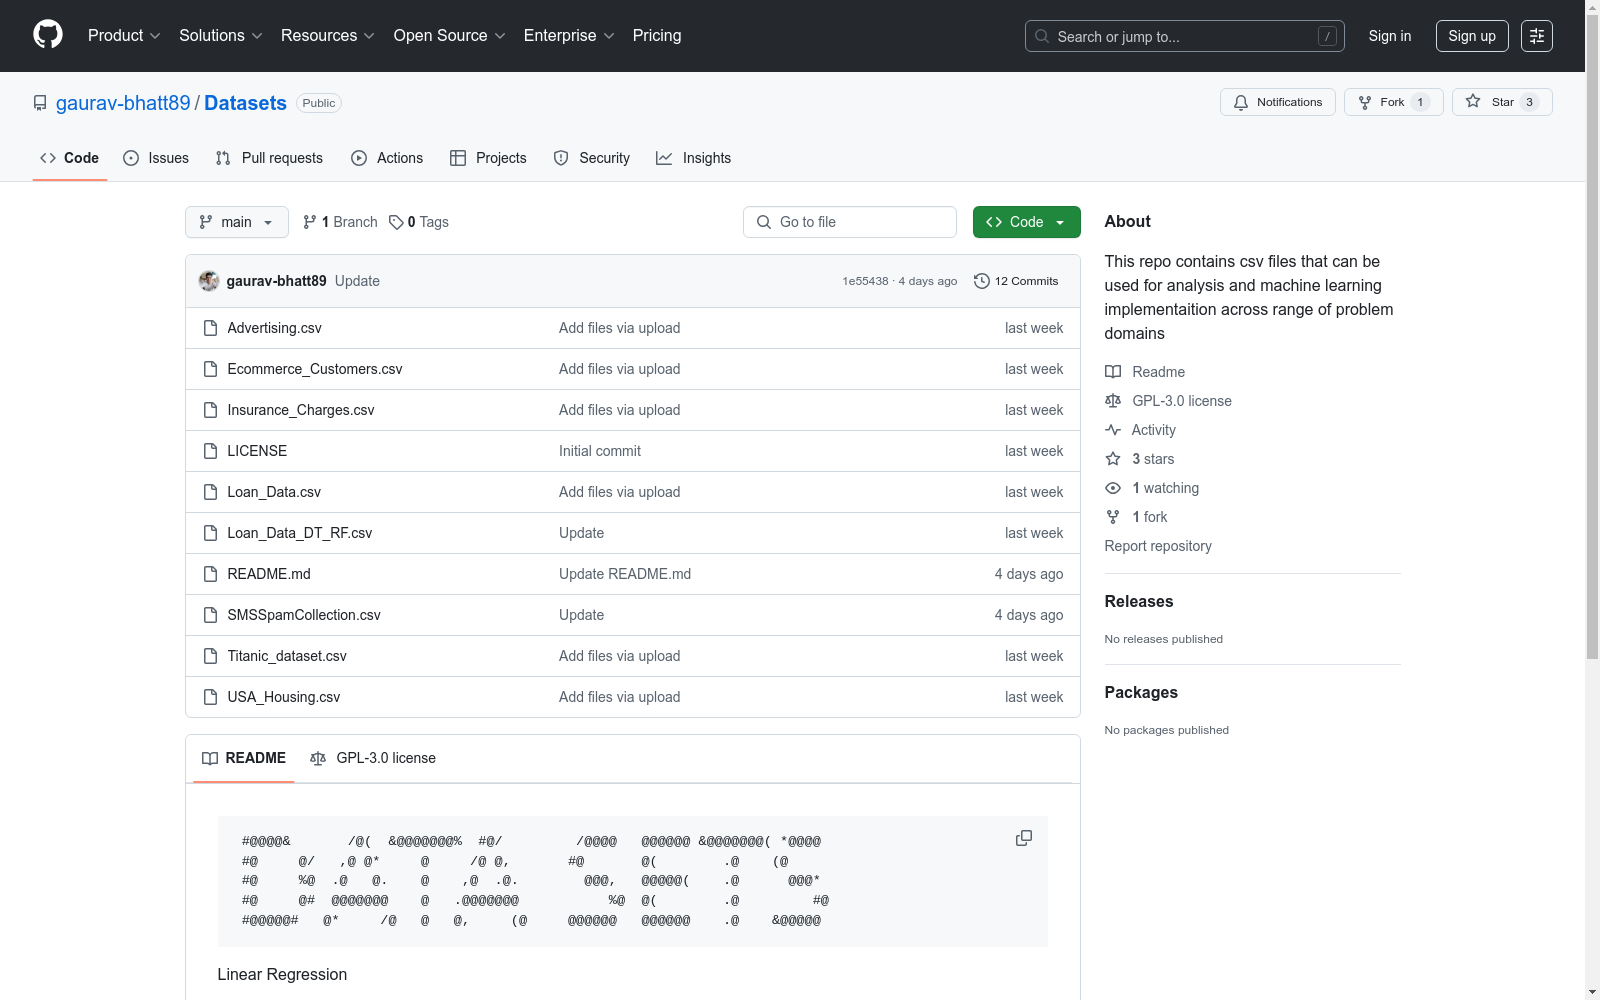Open the green Code dropdown button

[x=1026, y=222]
